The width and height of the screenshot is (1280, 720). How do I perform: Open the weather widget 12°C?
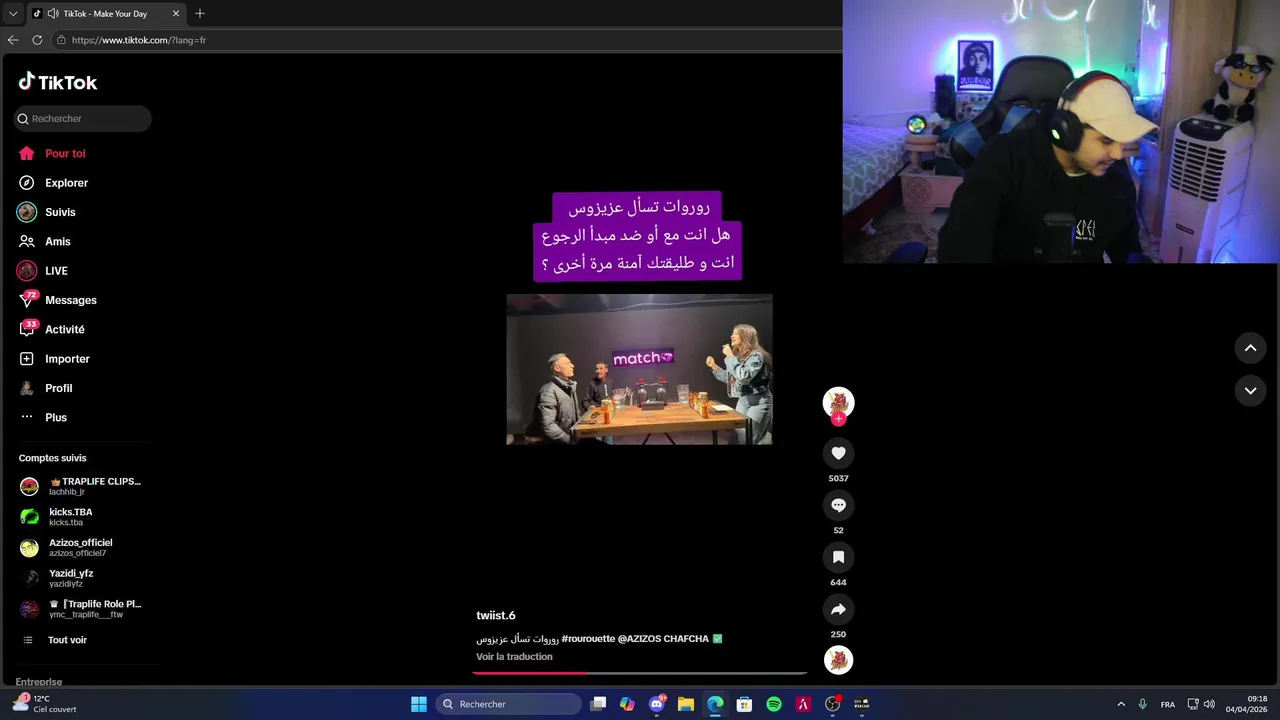44,704
